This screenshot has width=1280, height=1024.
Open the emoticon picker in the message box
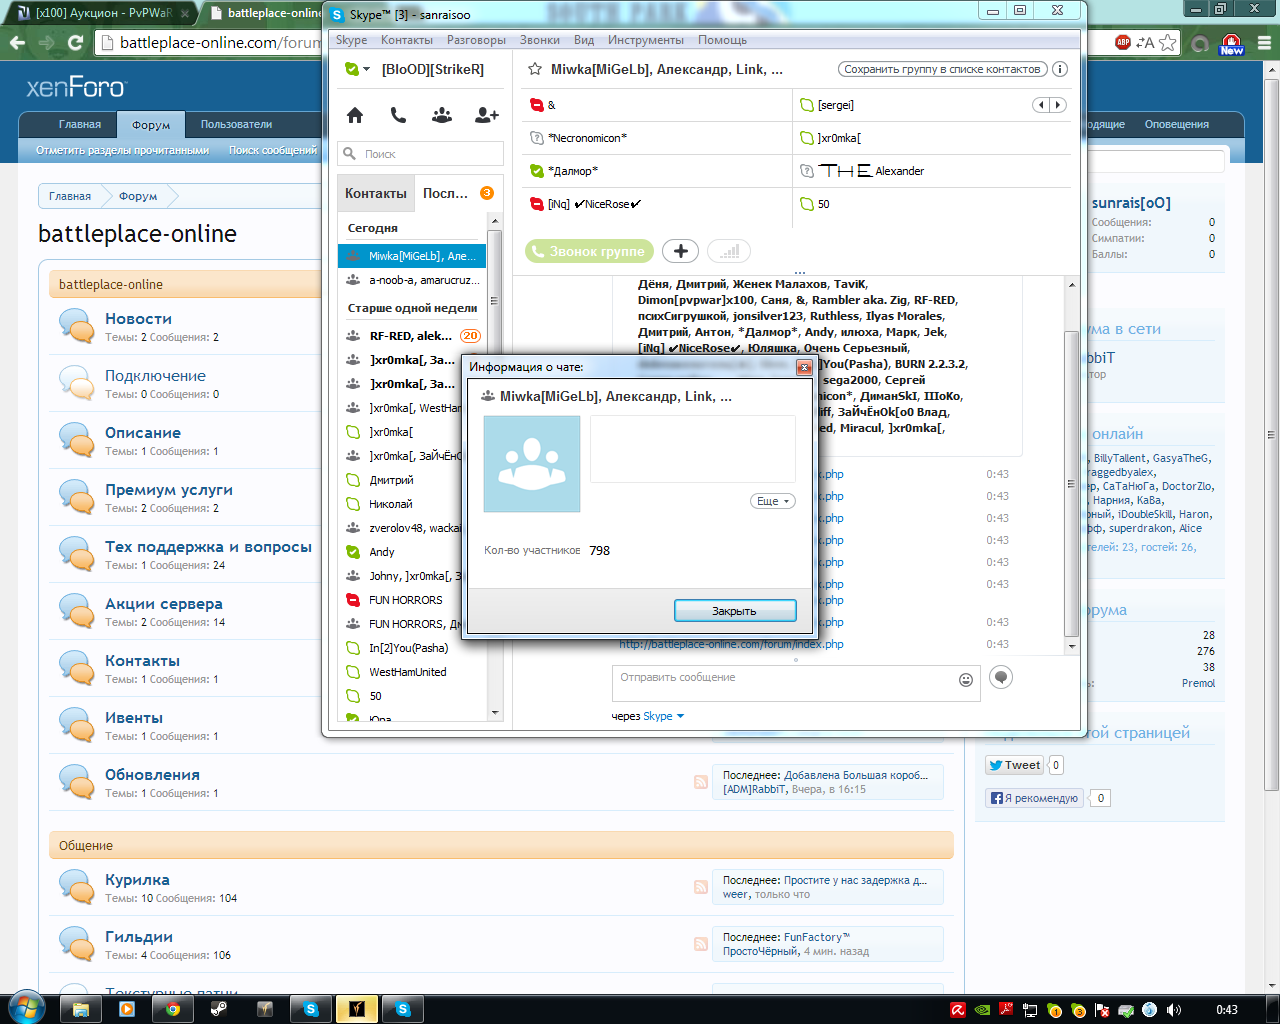966,680
